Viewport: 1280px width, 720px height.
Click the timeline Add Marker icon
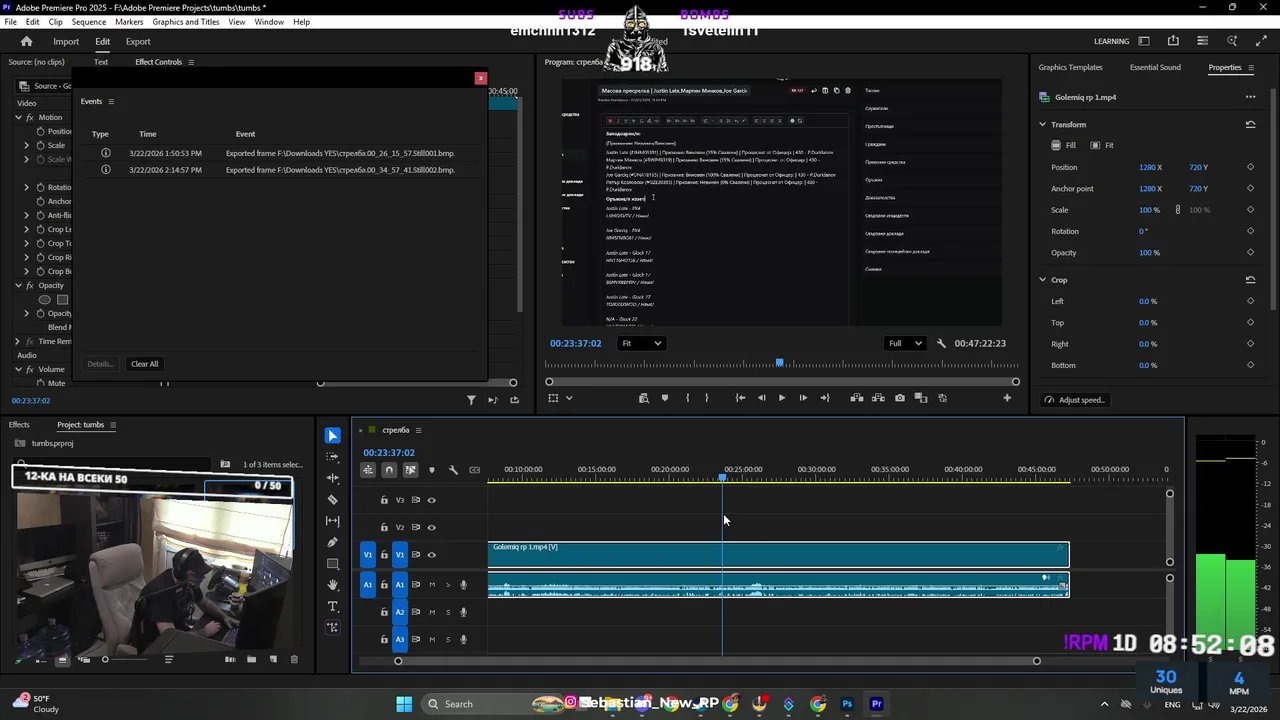(432, 470)
